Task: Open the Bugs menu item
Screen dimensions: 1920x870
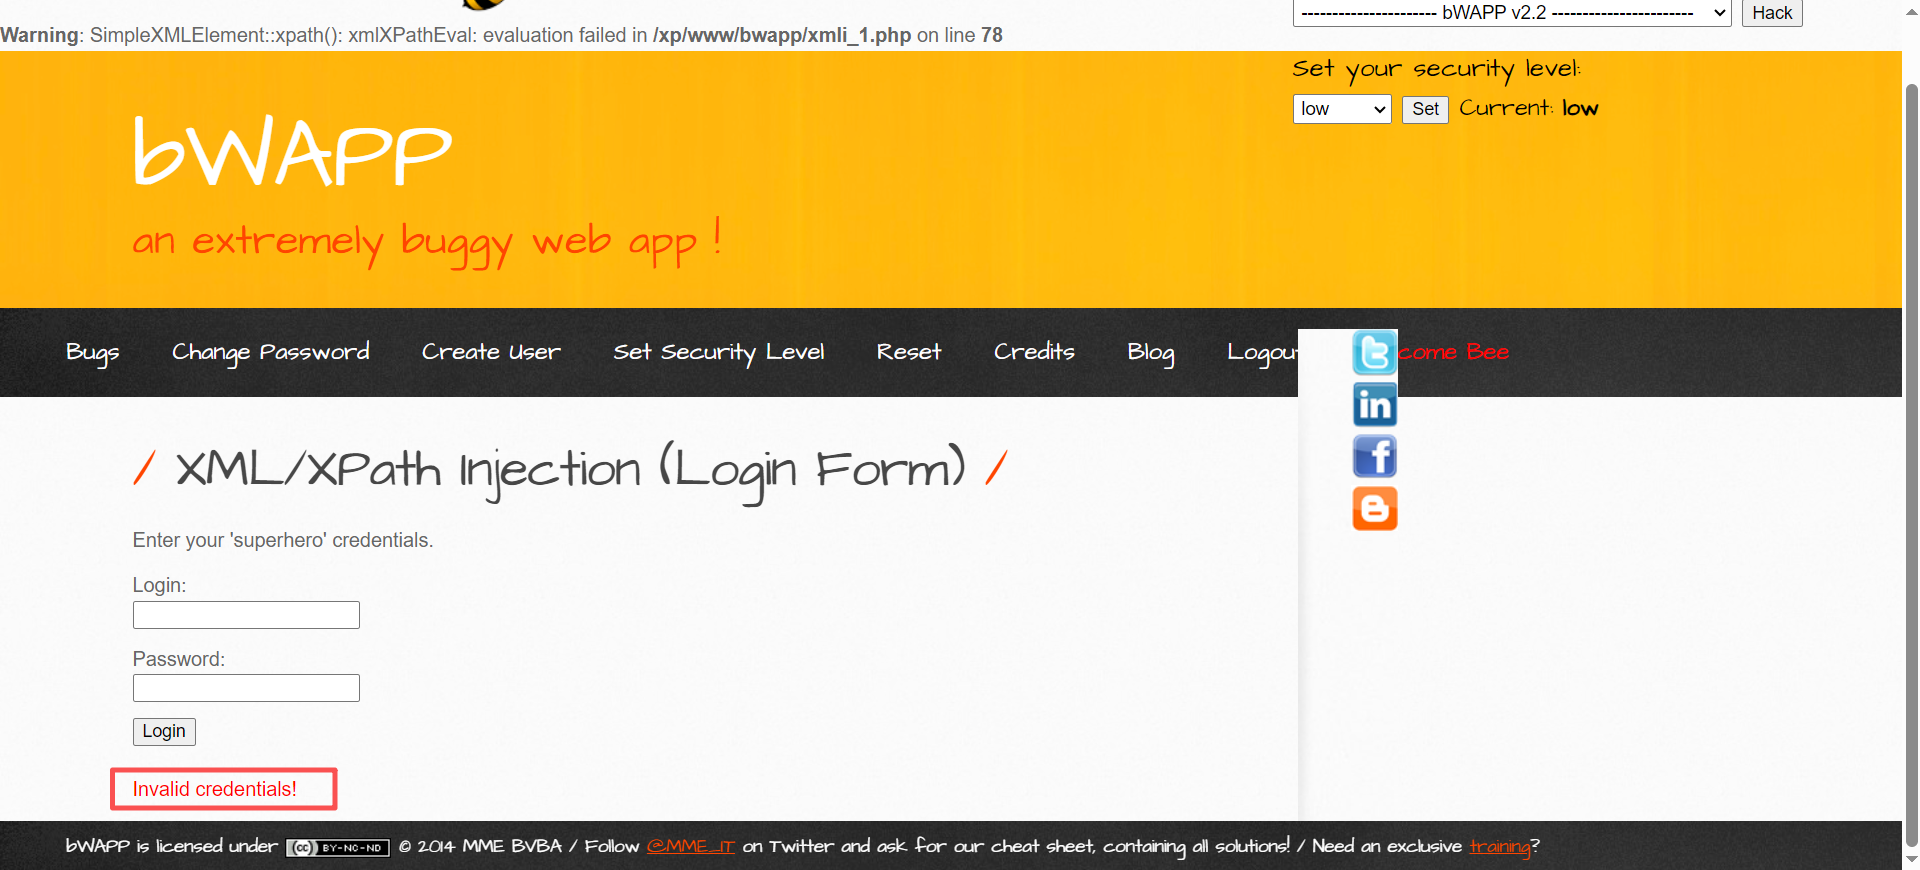Action: (93, 352)
